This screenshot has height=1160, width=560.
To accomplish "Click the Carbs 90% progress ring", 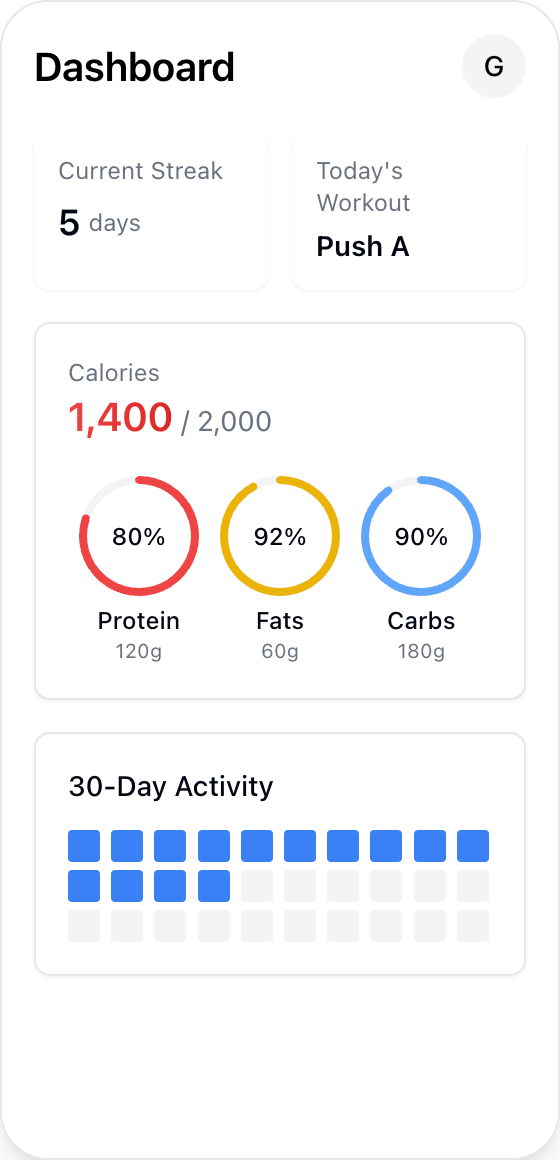I will click(x=421, y=536).
